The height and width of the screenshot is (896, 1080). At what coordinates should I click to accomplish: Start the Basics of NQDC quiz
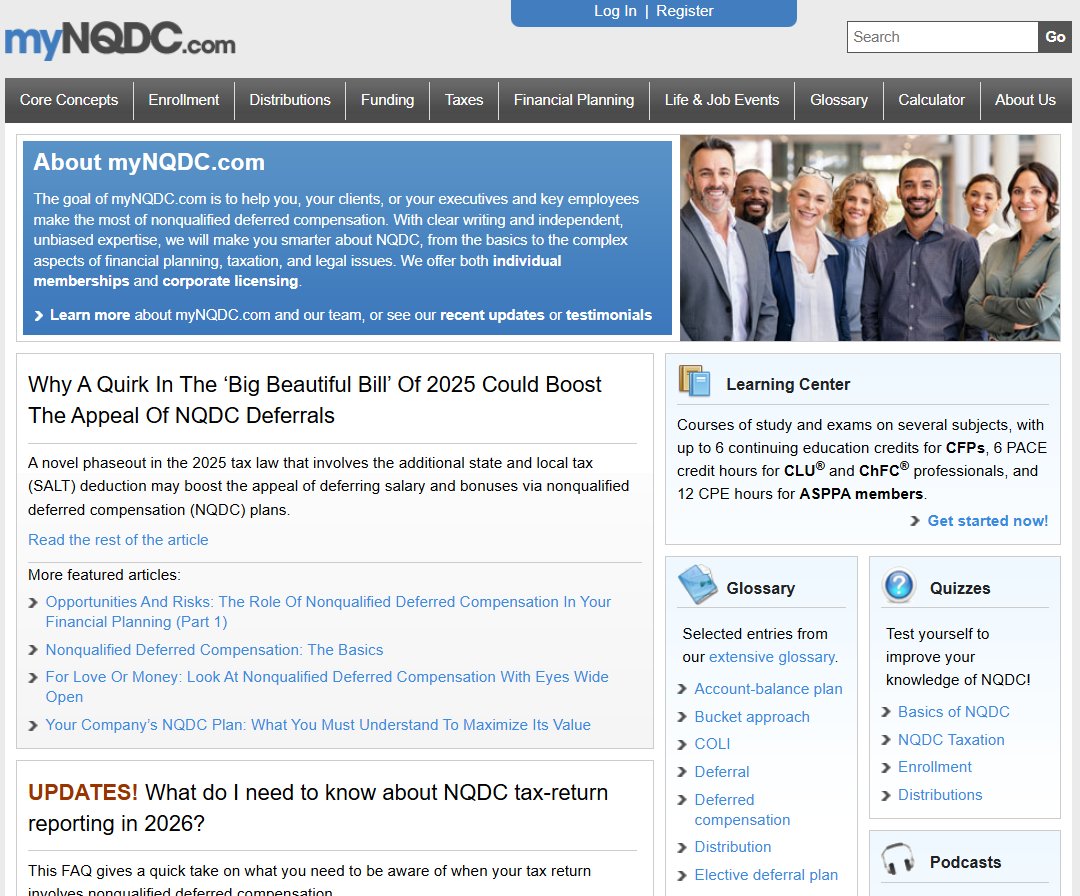954,712
